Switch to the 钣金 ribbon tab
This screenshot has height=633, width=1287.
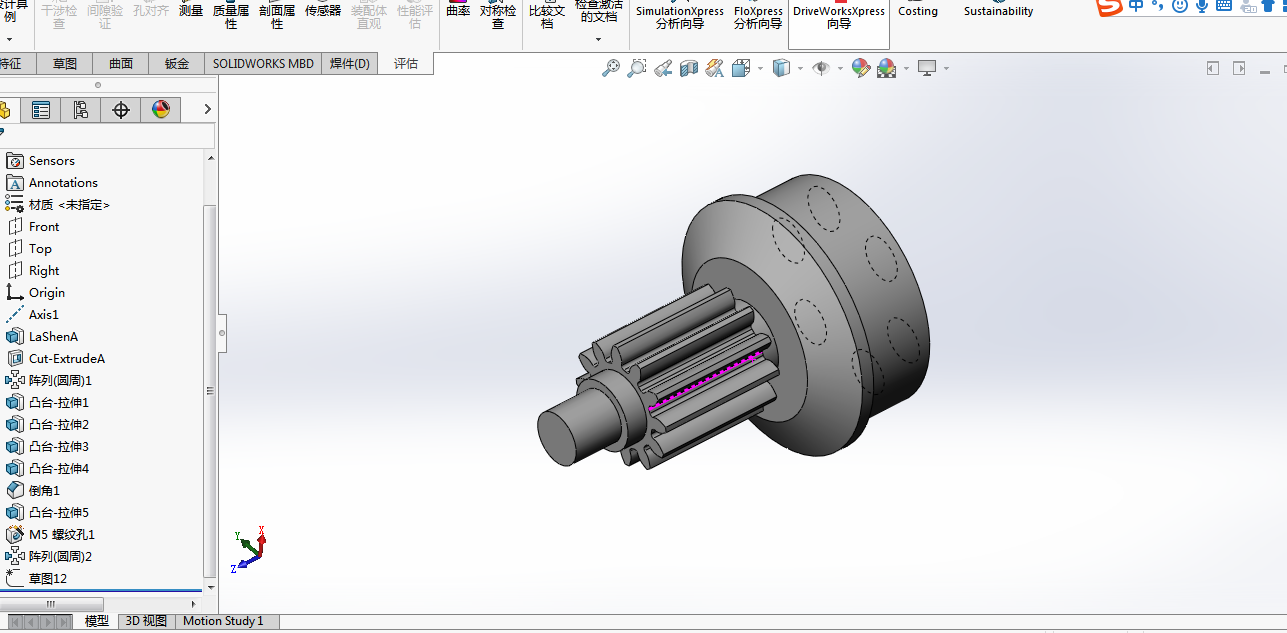177,64
